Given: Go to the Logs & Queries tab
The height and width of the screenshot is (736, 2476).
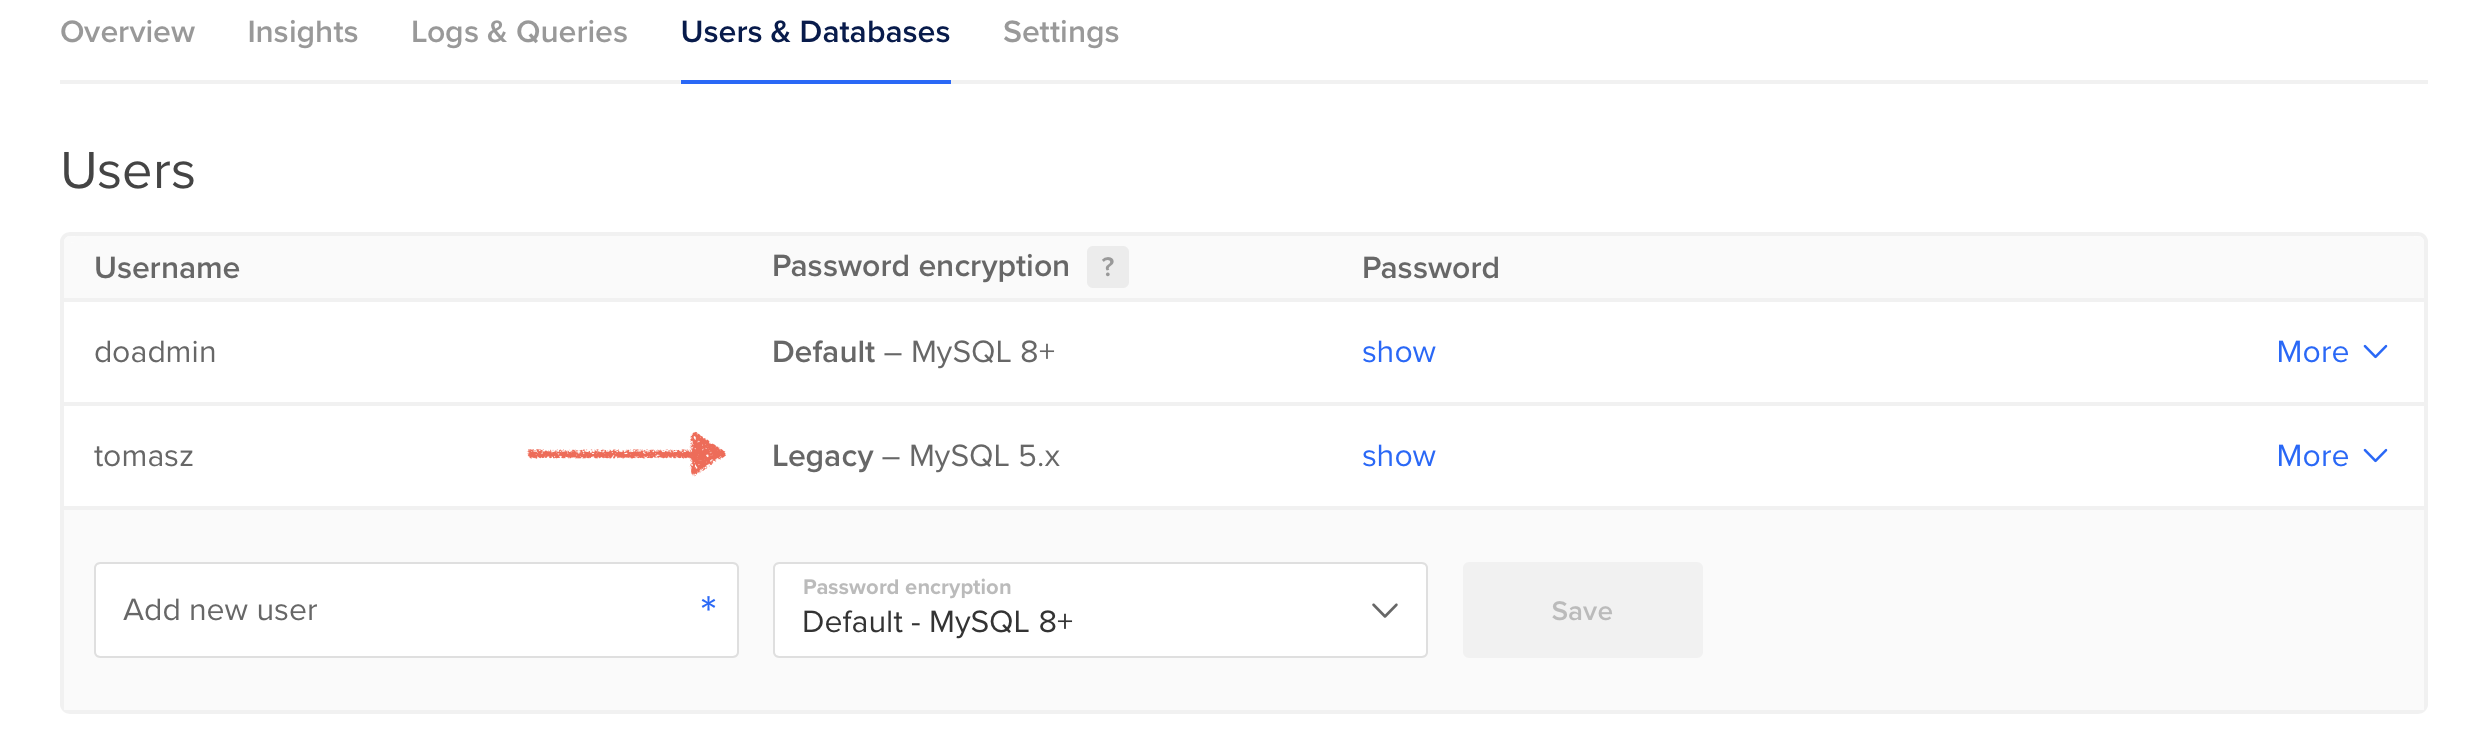Looking at the screenshot, I should (519, 32).
